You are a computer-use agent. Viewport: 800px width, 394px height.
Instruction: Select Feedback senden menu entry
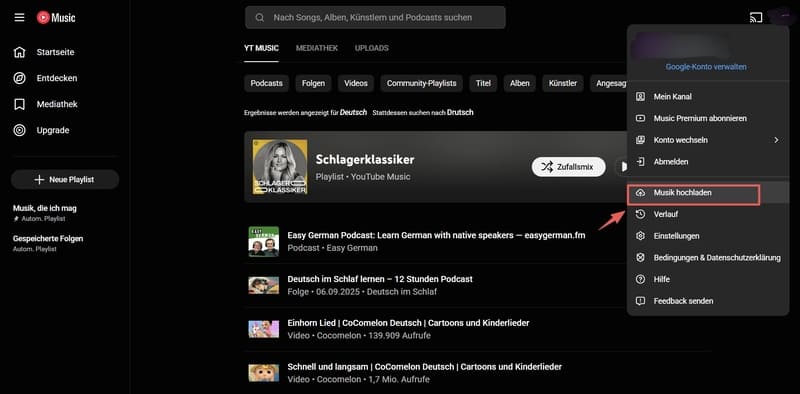708,301
